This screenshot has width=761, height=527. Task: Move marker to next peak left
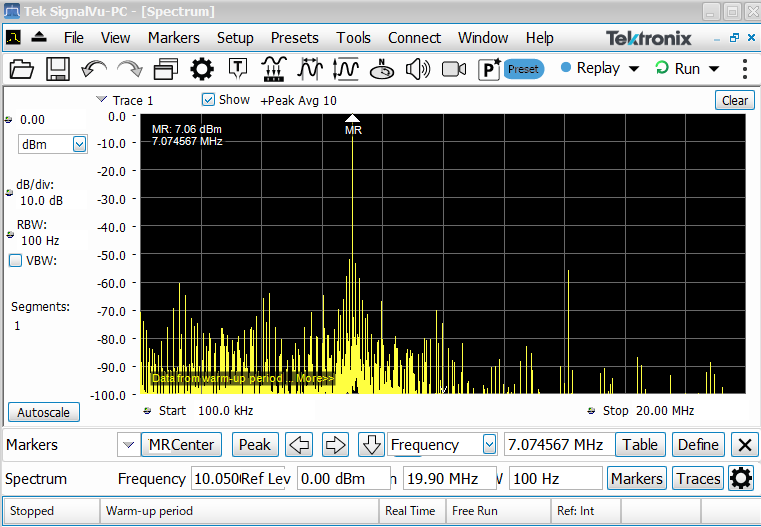[x=299, y=445]
